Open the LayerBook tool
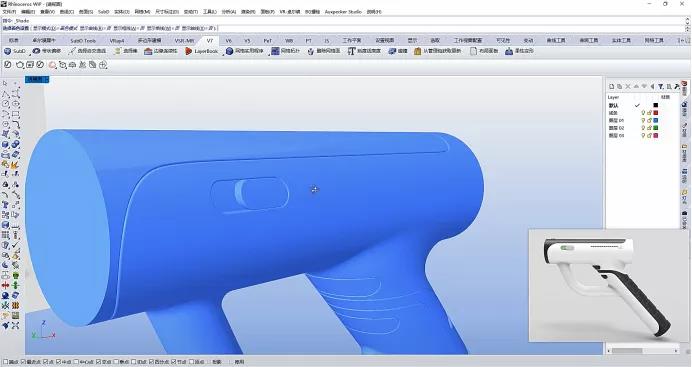 [201, 51]
